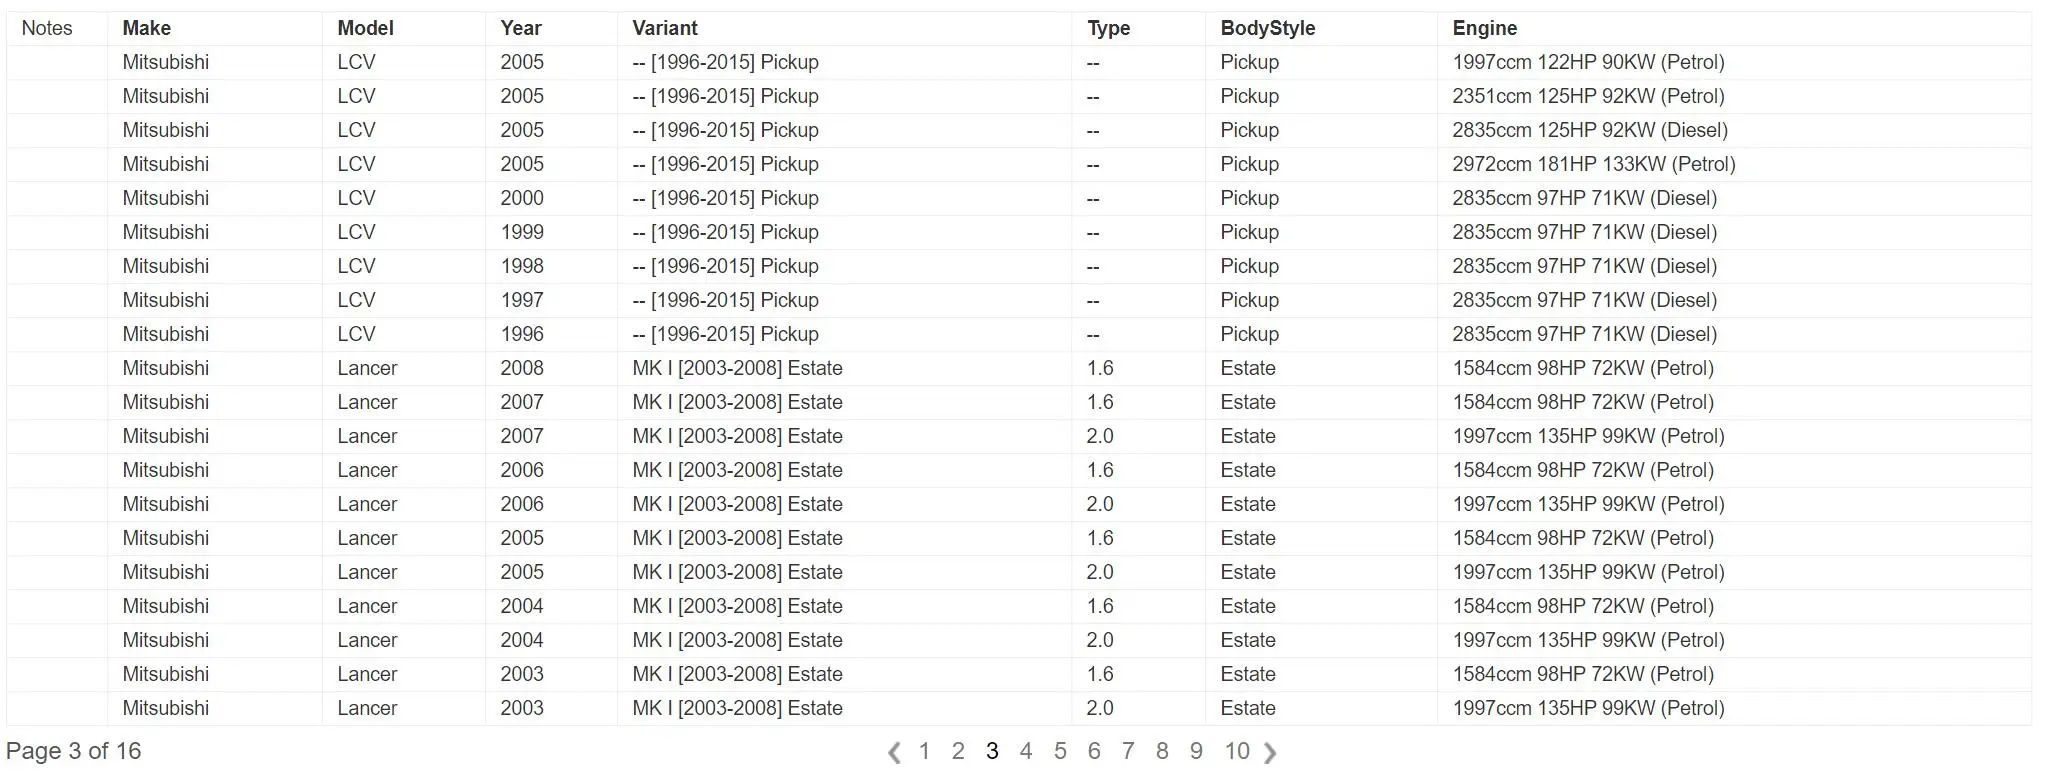This screenshot has width=2053, height=781.
Task: Open page 8 in pagination
Action: [1162, 751]
